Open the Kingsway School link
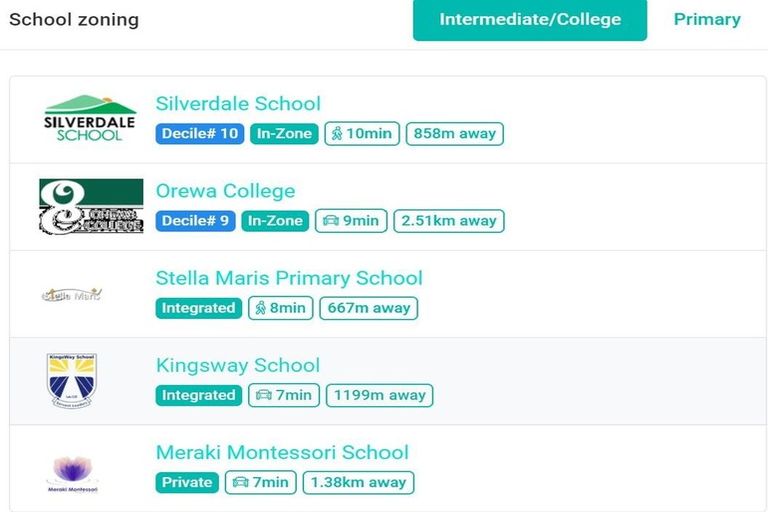768x512 pixels. [x=238, y=365]
